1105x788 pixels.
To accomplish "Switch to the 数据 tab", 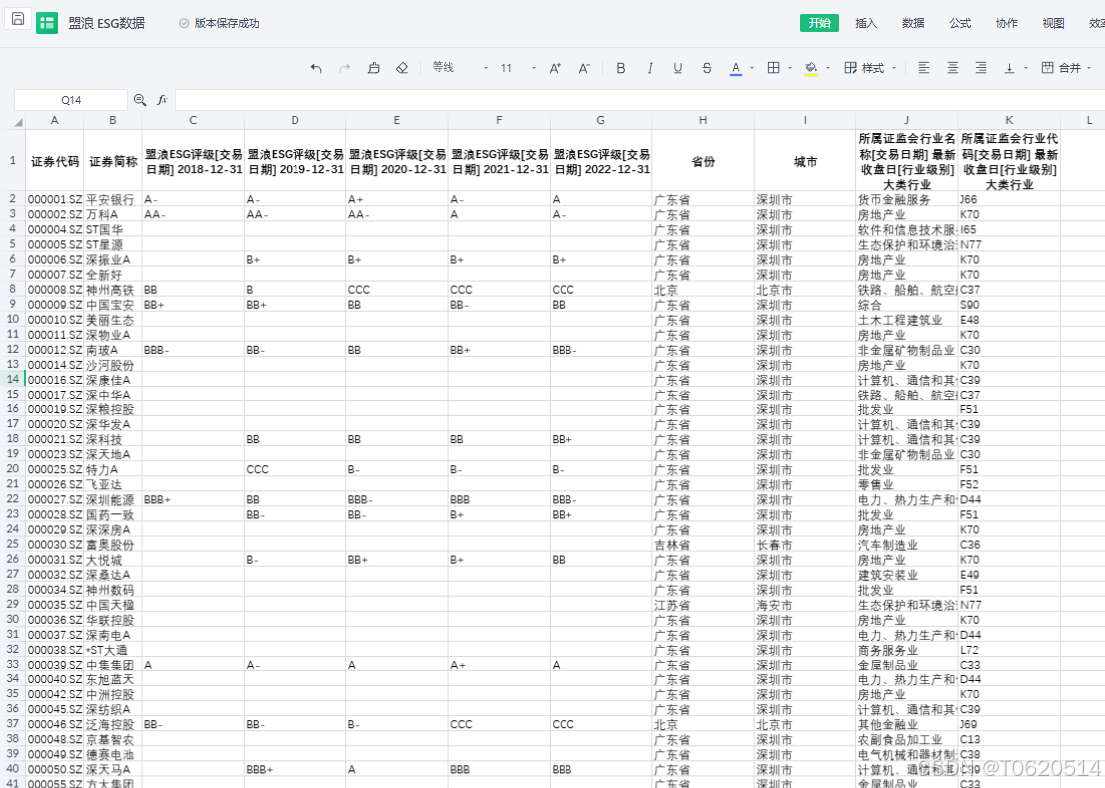I will point(913,23).
